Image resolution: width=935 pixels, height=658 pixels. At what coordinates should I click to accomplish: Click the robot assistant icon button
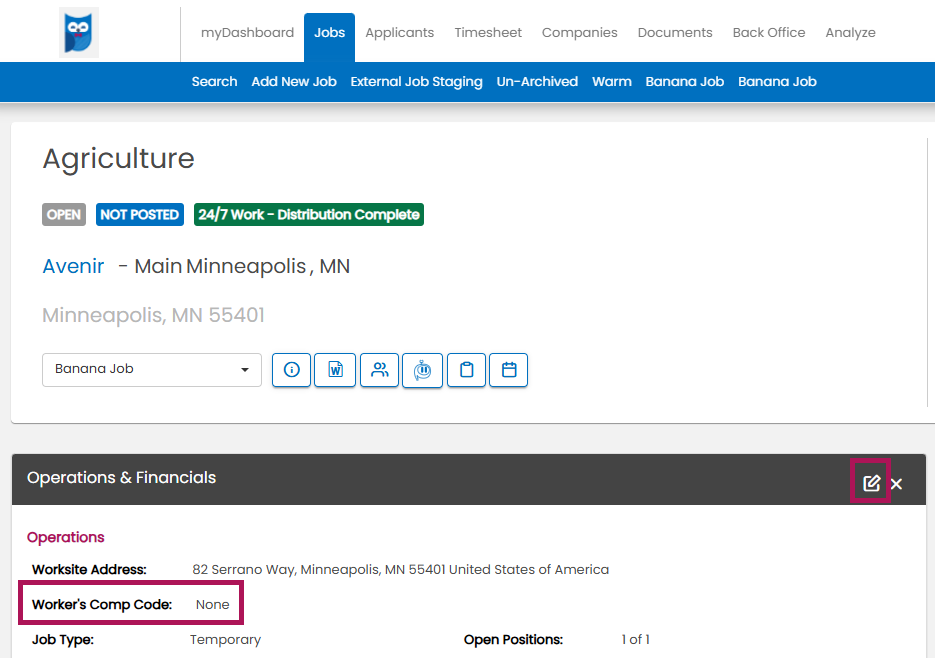point(423,370)
